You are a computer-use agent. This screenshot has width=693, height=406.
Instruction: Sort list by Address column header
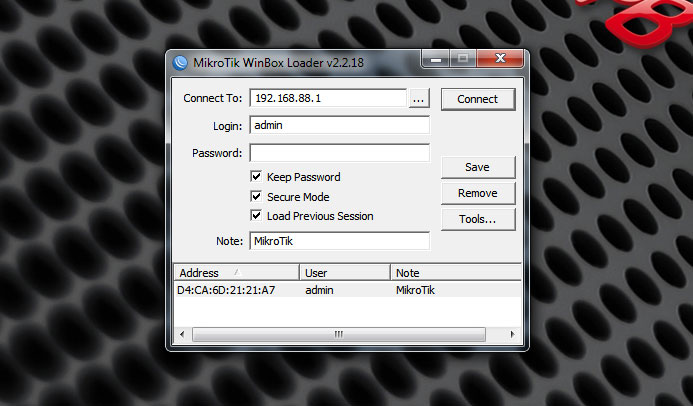pyautogui.click(x=236, y=272)
